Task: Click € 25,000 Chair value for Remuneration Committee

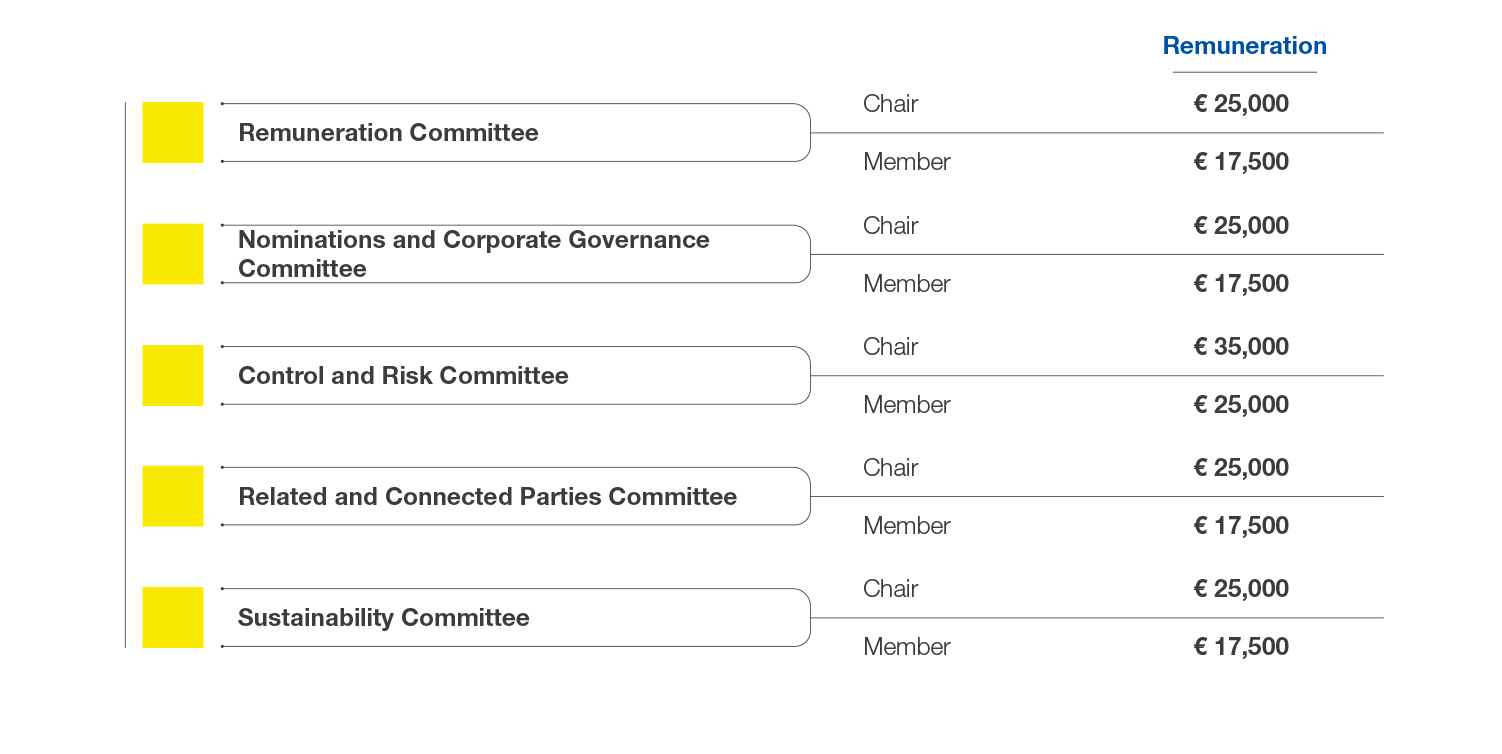Action: point(1241,104)
